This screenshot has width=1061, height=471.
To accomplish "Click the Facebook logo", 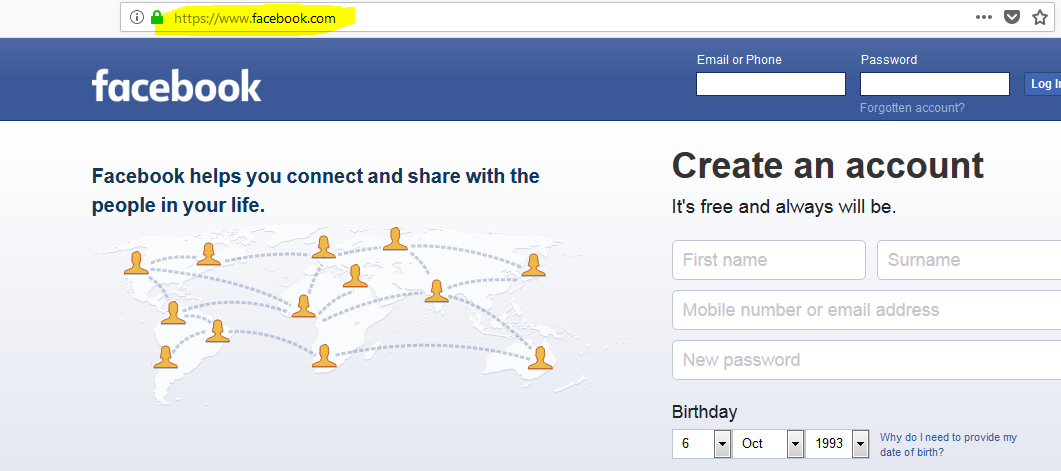I will 176,86.
